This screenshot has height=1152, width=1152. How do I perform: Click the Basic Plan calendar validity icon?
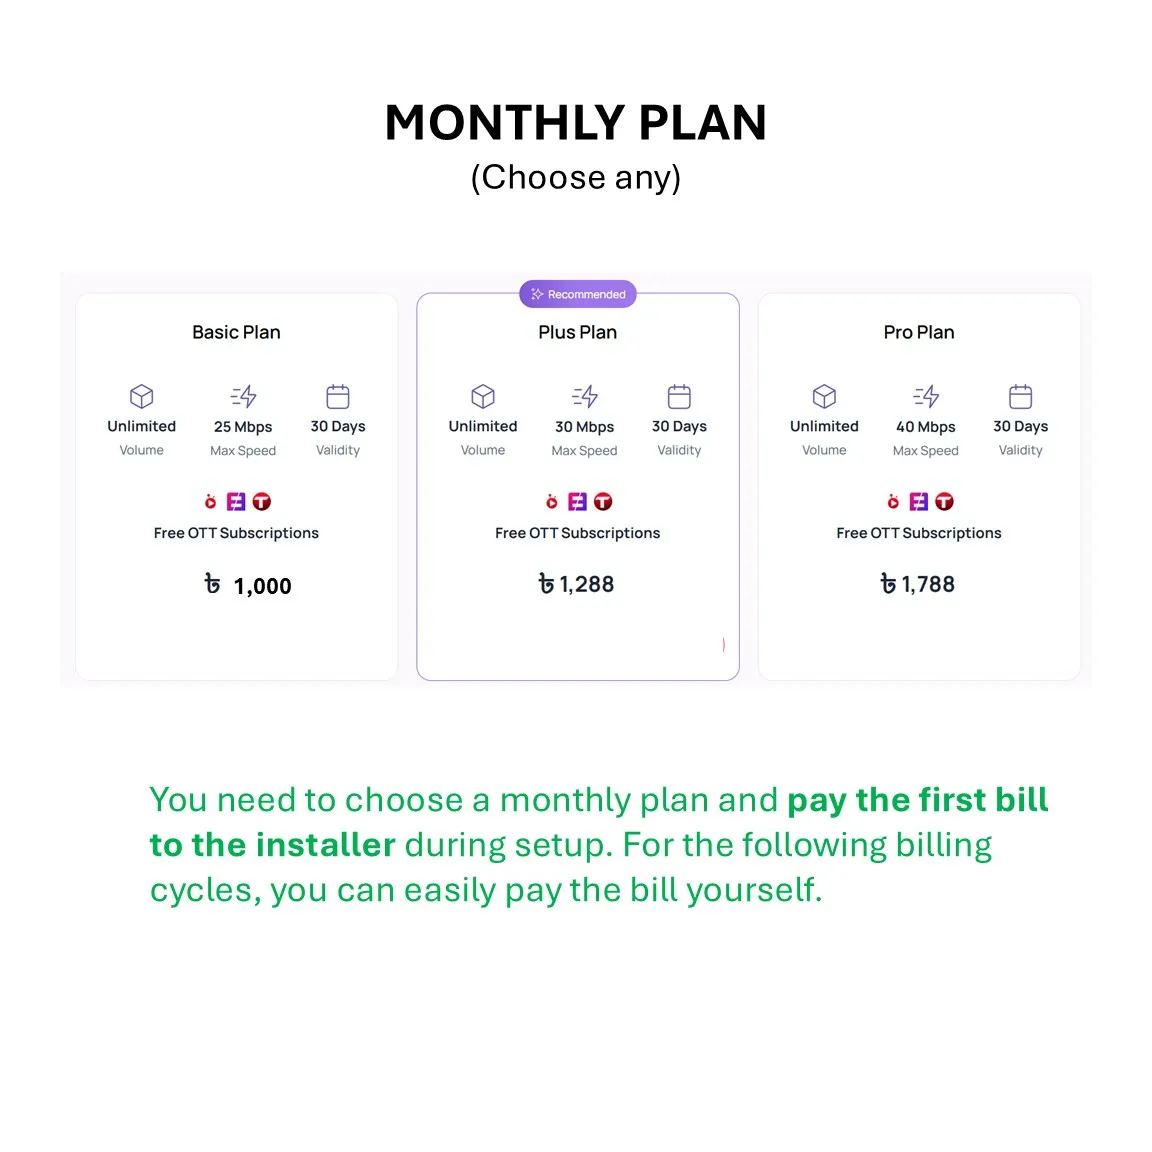[338, 396]
